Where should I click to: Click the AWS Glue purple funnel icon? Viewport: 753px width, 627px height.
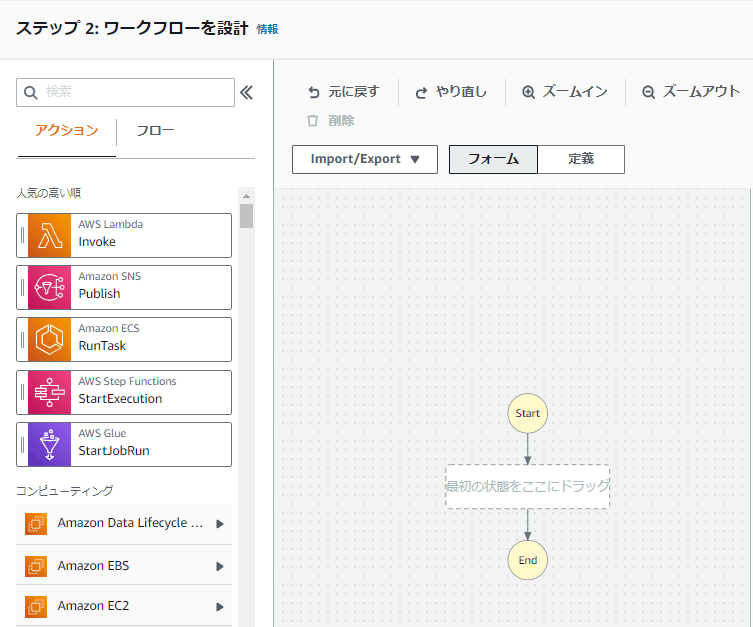49,445
